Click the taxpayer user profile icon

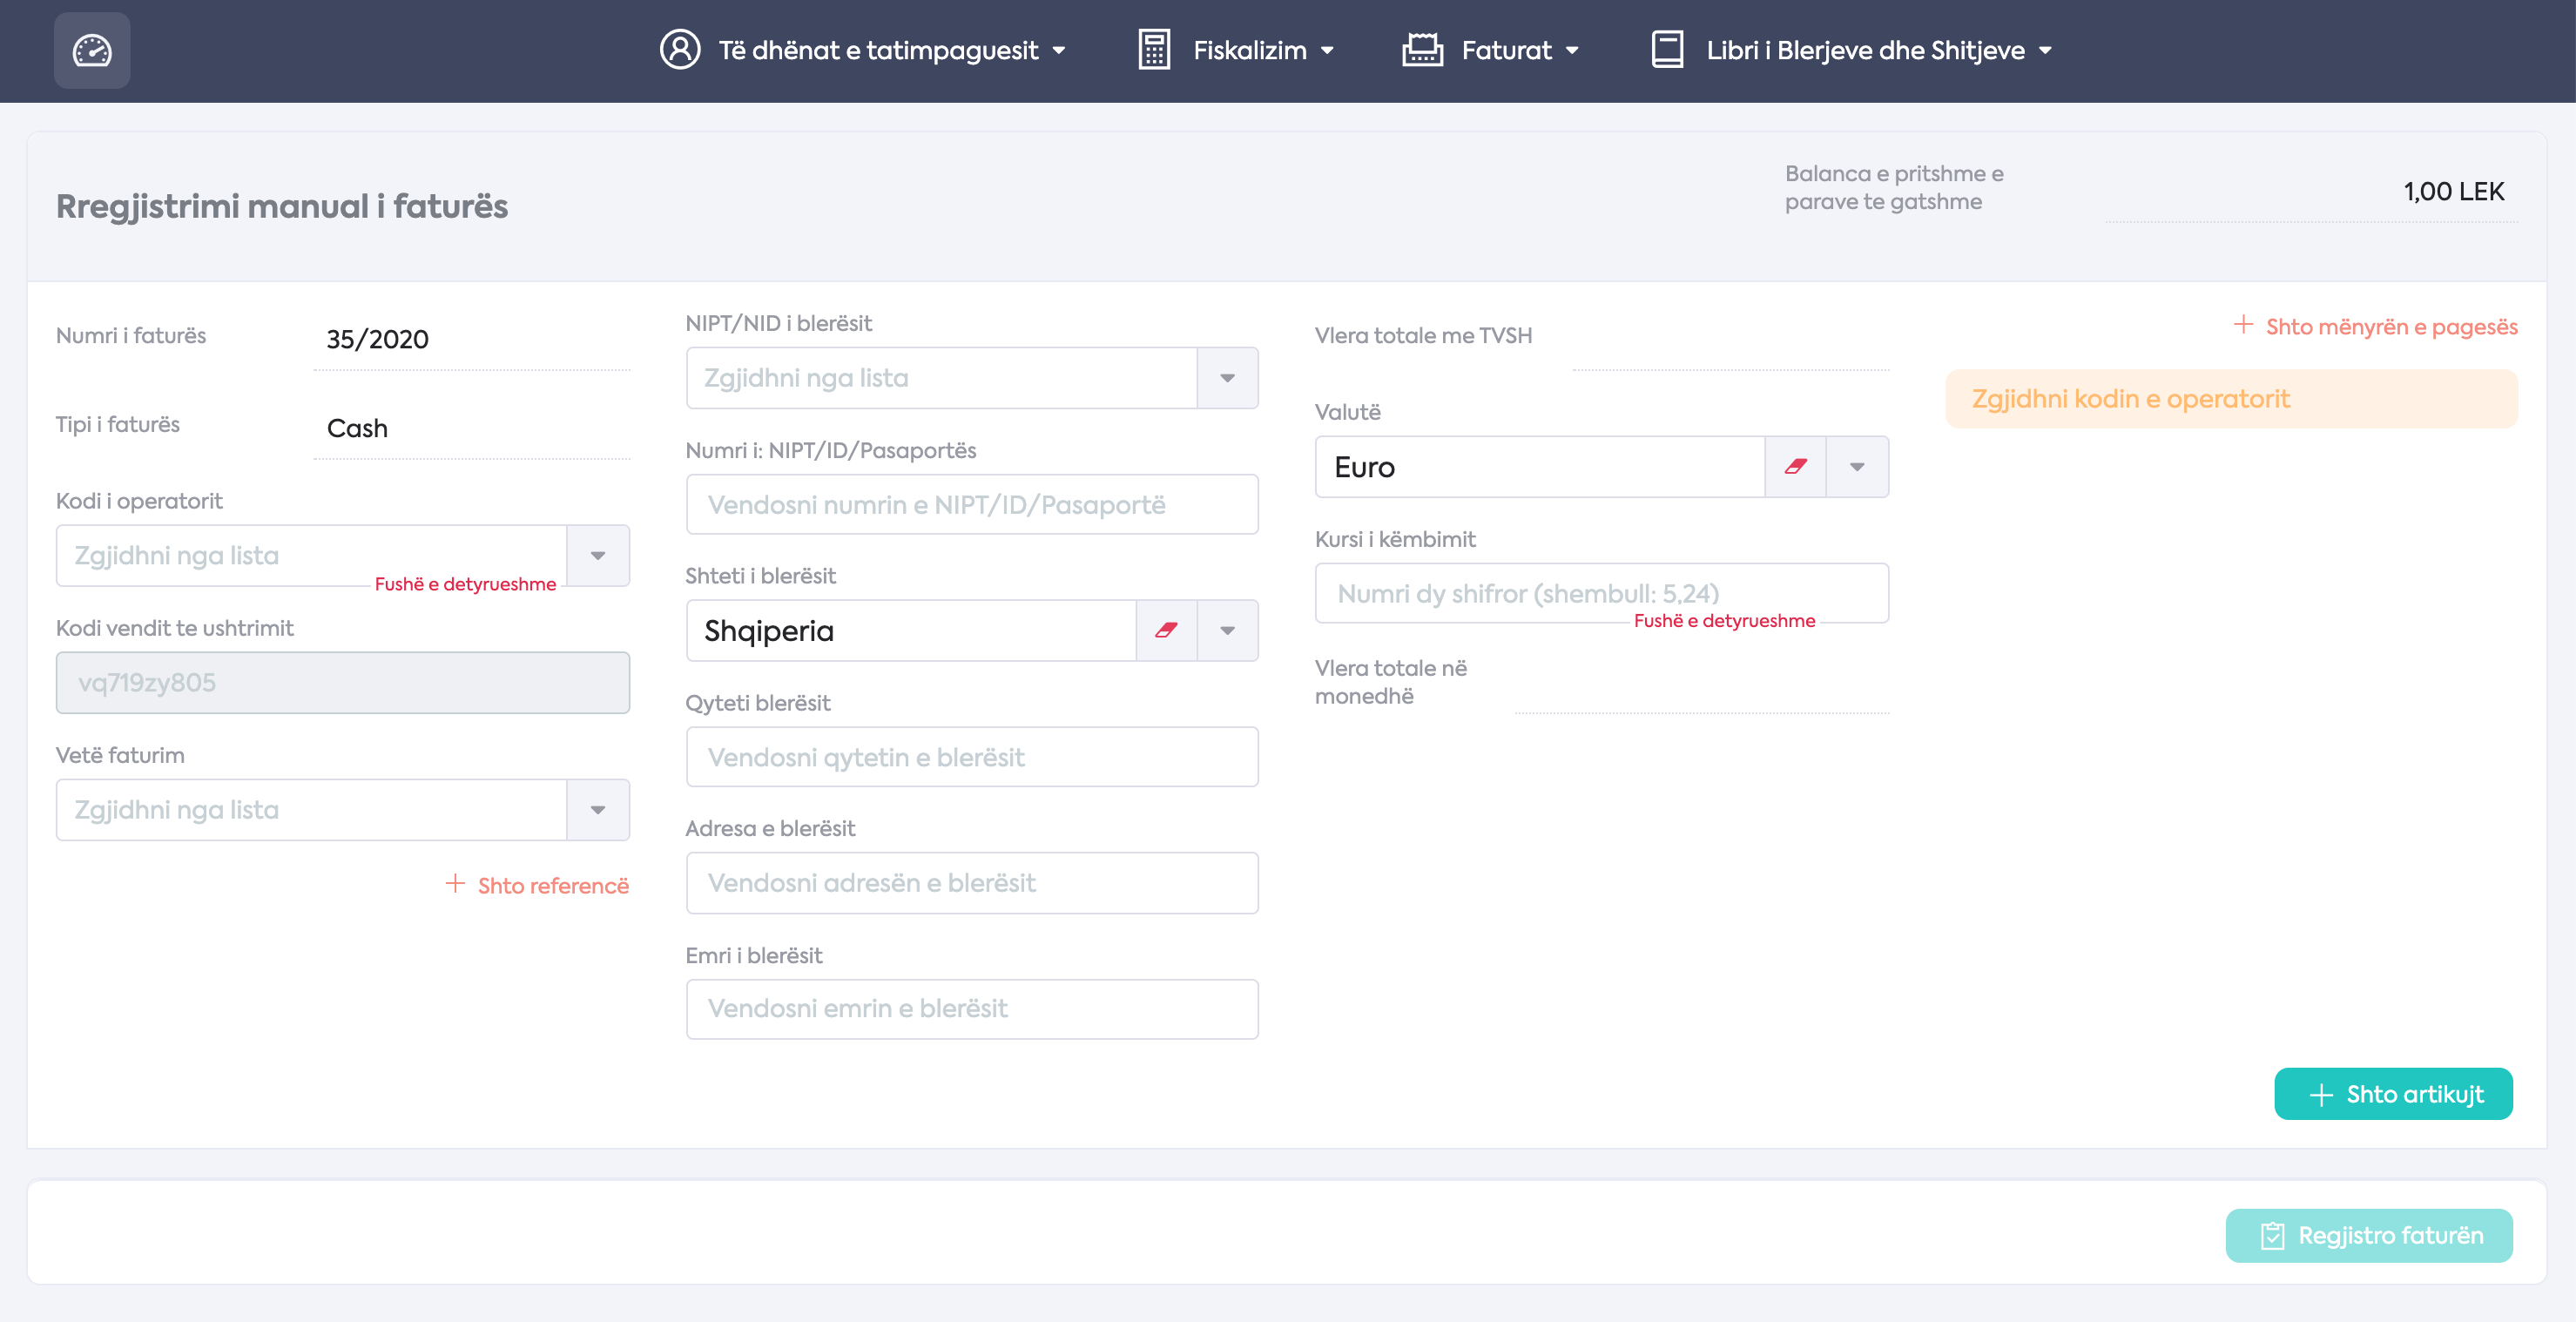[680, 50]
